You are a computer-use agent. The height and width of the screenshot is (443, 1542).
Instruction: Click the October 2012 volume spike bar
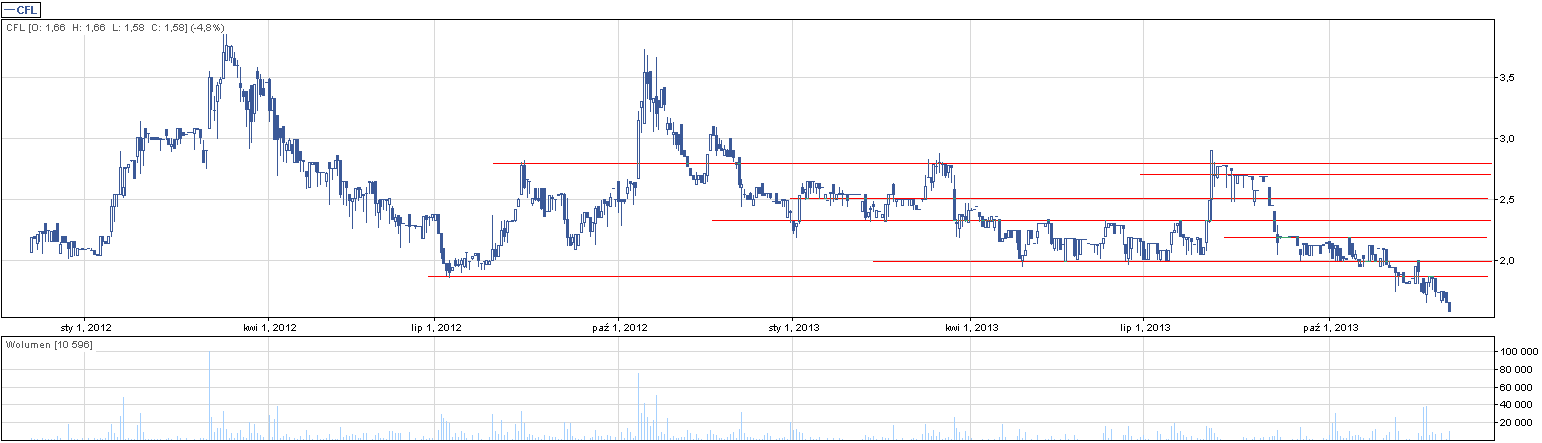click(x=638, y=406)
